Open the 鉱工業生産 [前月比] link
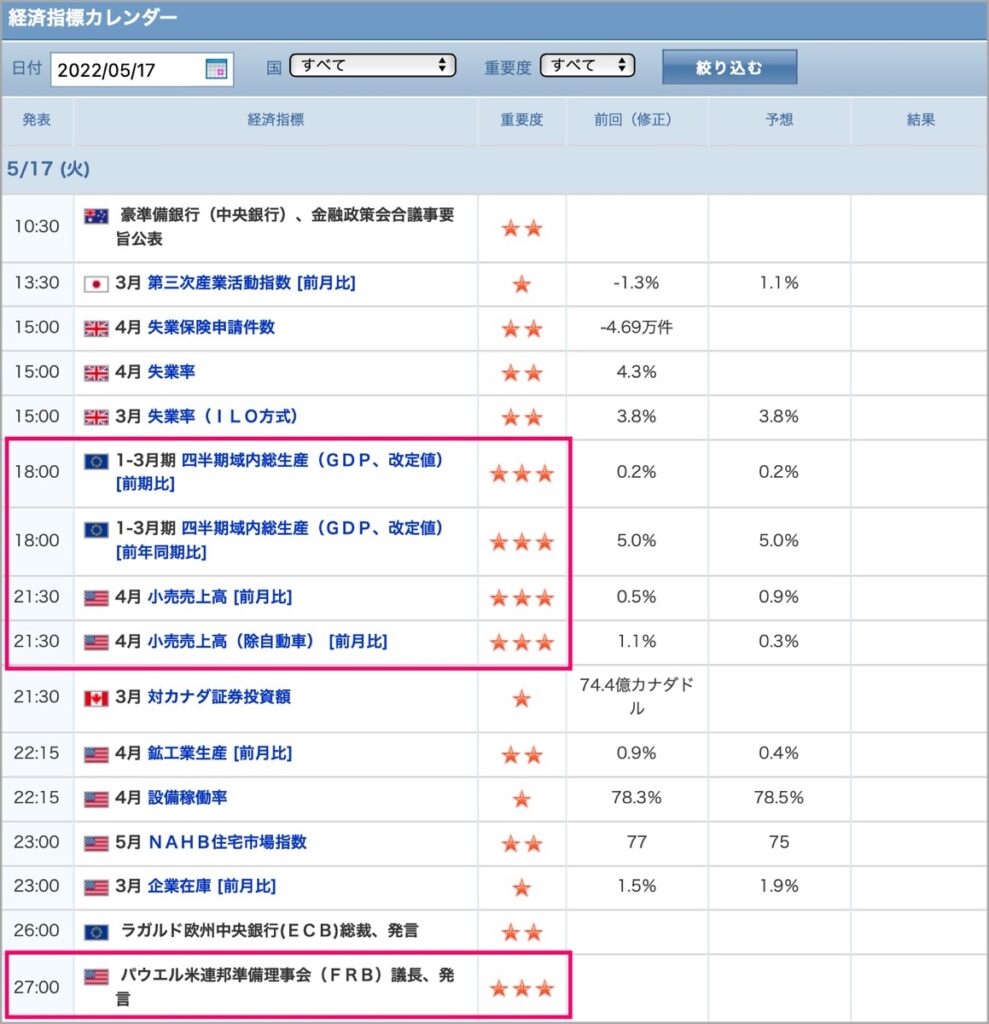Viewport: 989px width, 1024px height. 219,753
